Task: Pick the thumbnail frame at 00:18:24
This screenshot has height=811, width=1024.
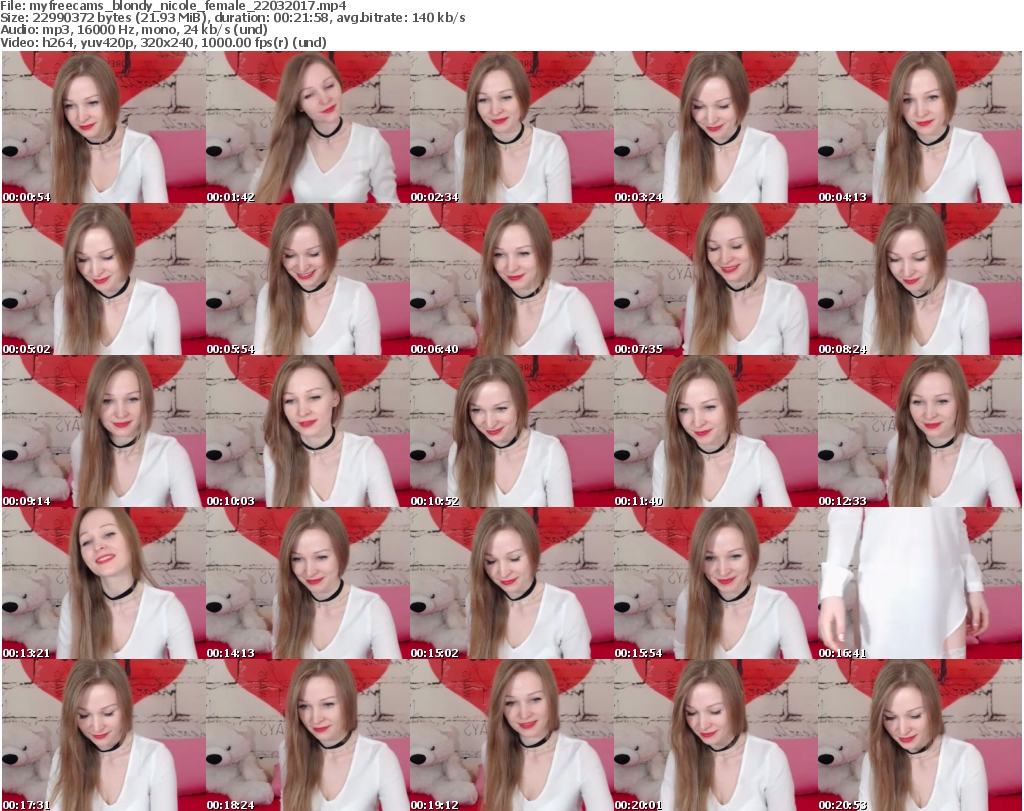Action: (308, 735)
